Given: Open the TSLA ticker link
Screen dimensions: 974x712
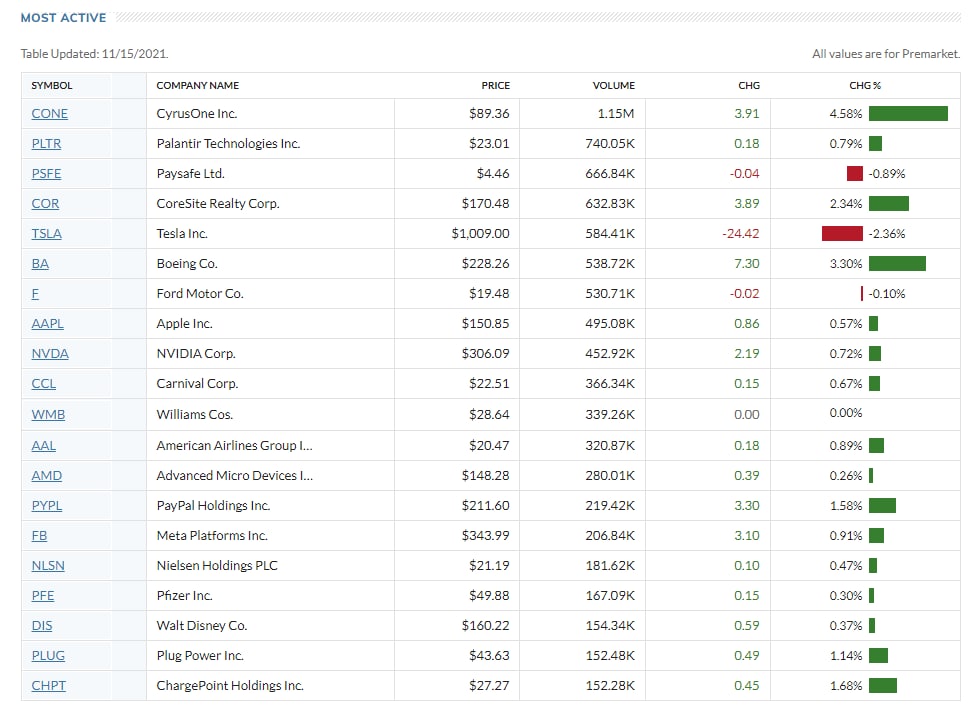Looking at the screenshot, I should 47,234.
